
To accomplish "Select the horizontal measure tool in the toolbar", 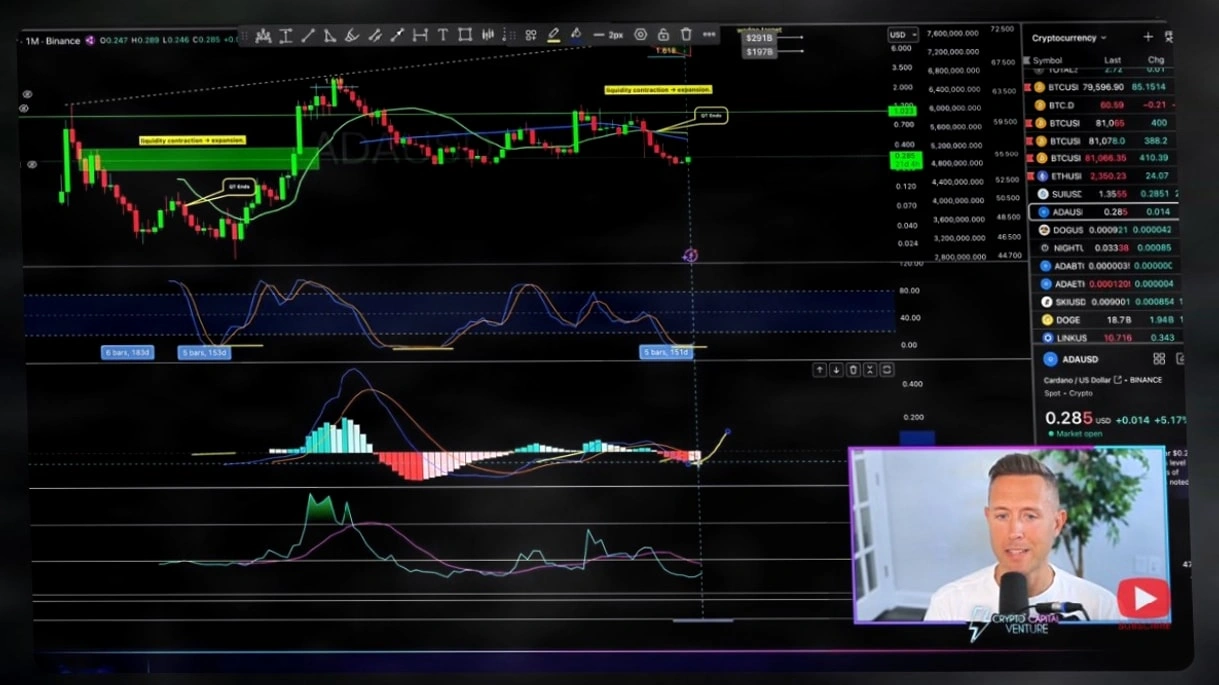I will point(419,35).
